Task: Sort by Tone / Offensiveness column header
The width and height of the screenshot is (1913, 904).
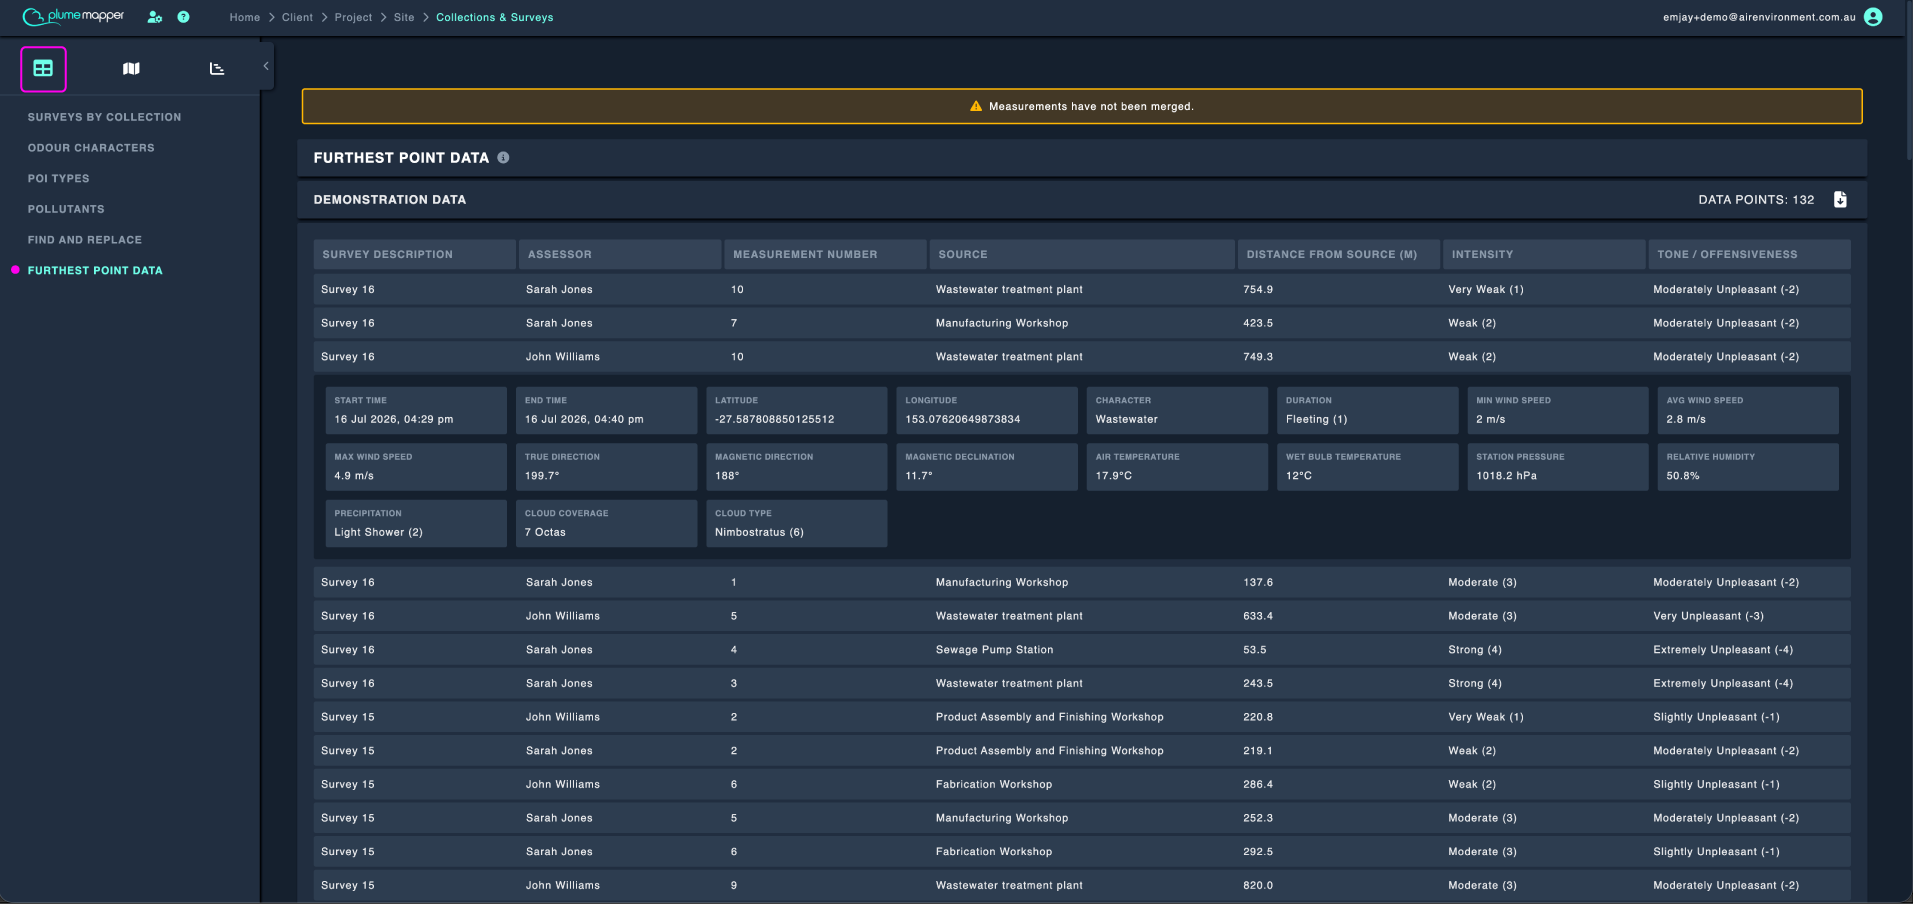Action: pyautogui.click(x=1750, y=254)
